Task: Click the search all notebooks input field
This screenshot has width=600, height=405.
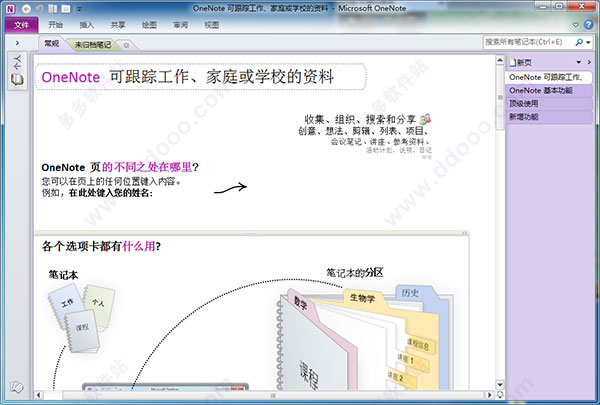Action: click(528, 42)
